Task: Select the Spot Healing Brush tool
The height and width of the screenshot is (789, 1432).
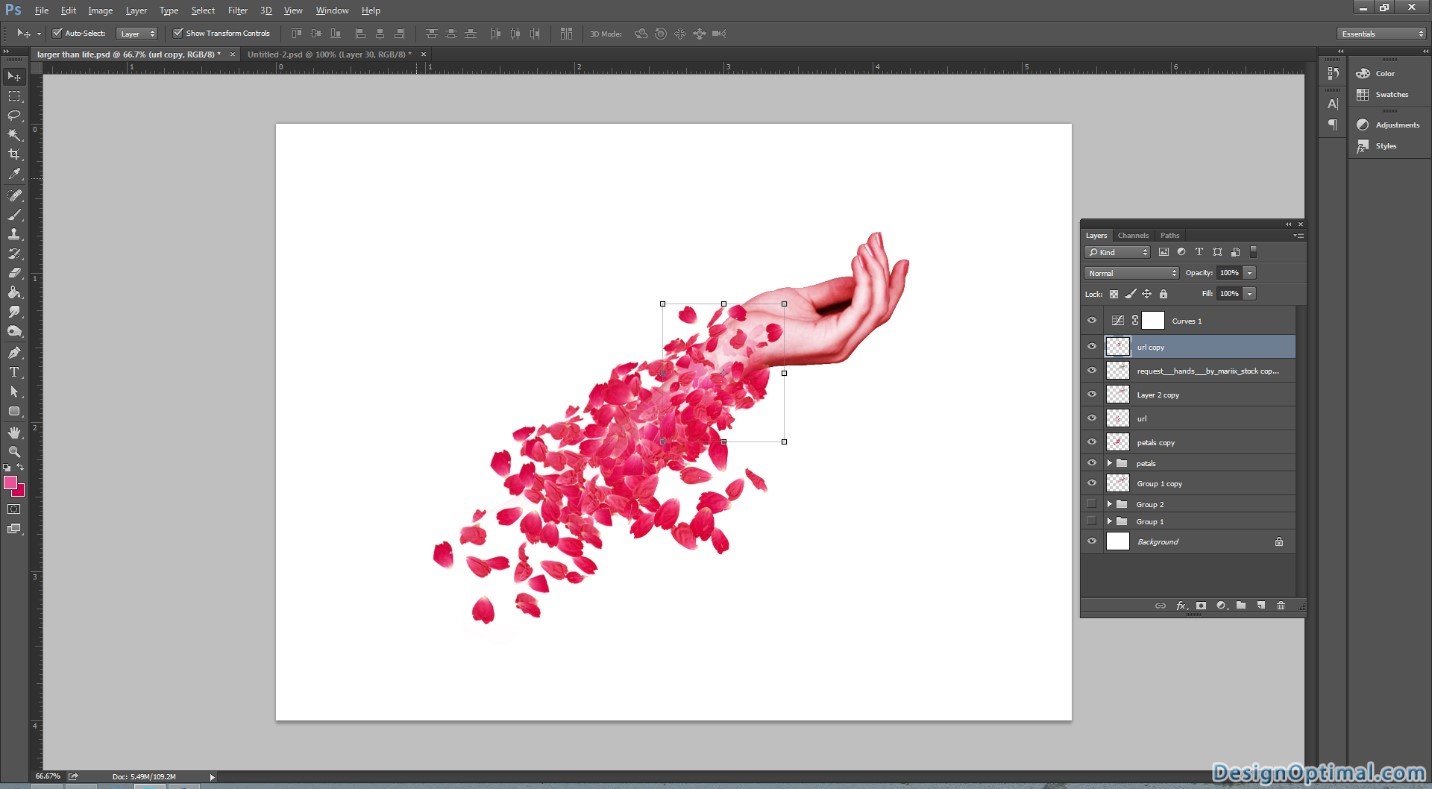Action: pyautogui.click(x=14, y=195)
